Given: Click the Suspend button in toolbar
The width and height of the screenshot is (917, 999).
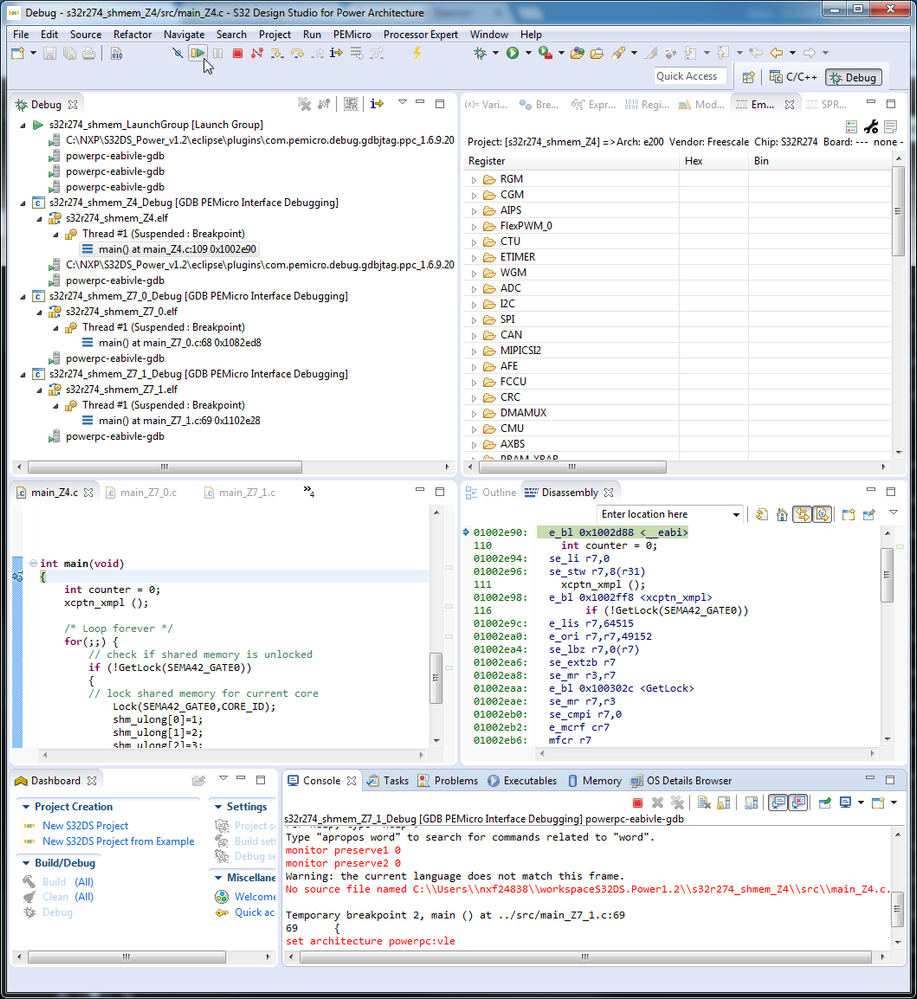Looking at the screenshot, I should click(218, 53).
